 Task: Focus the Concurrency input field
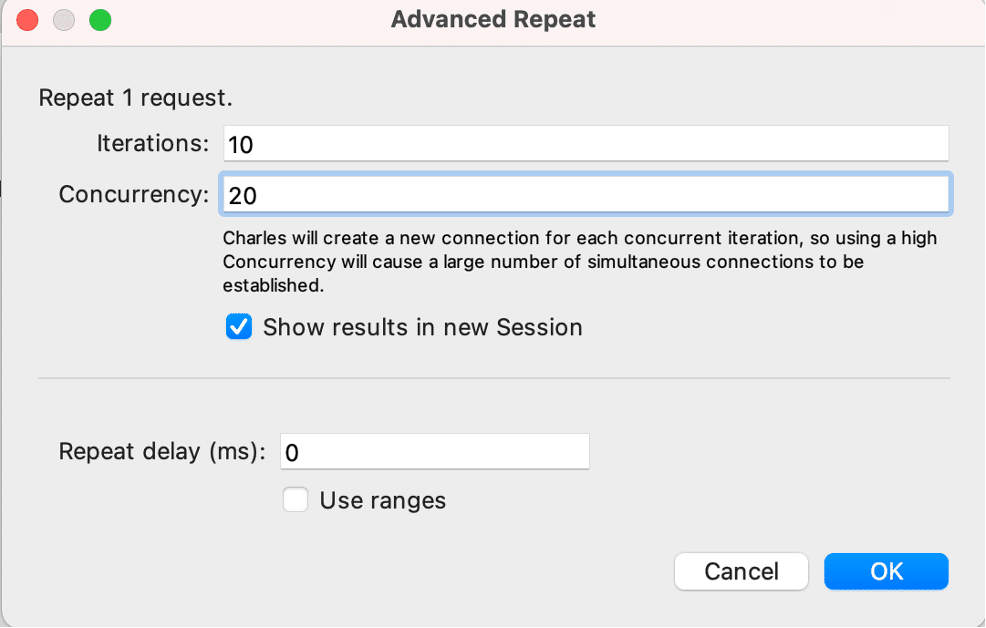585,195
